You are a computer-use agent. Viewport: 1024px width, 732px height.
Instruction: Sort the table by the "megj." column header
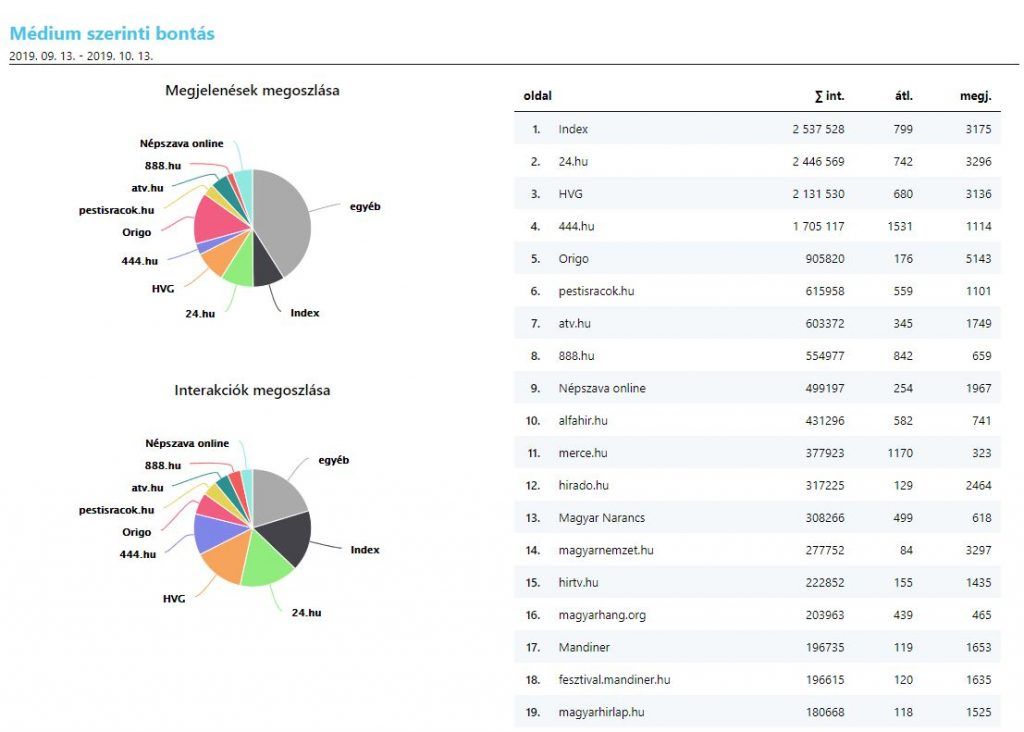tap(976, 96)
